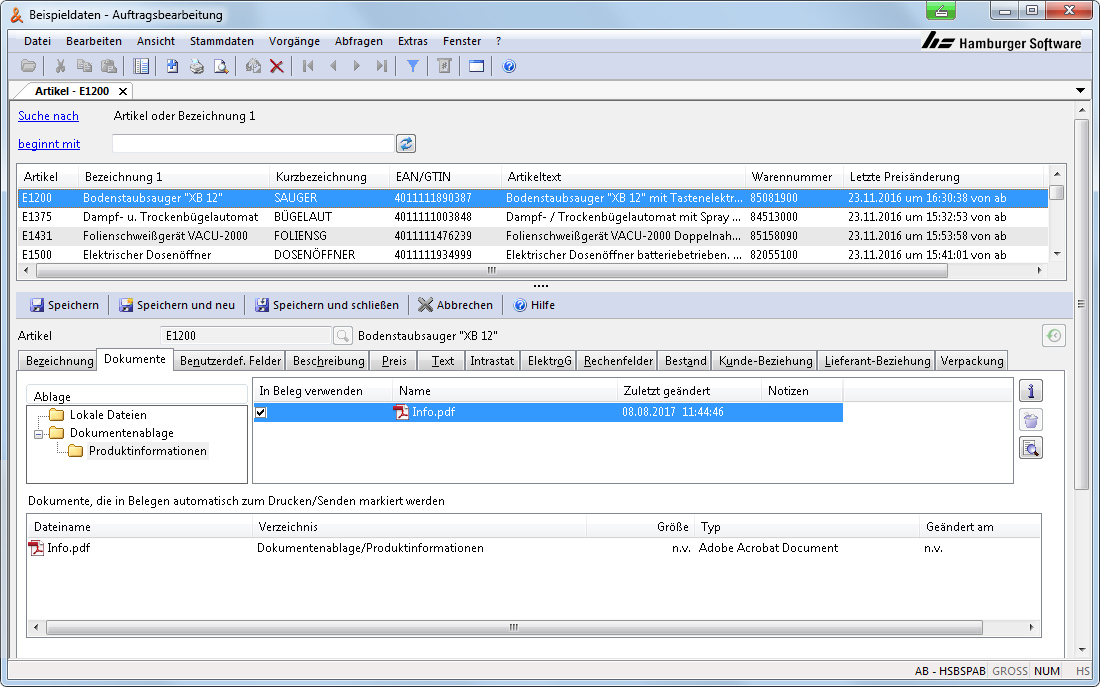Click the blue help icon in toolbar
This screenshot has width=1100, height=687.
(x=509, y=67)
